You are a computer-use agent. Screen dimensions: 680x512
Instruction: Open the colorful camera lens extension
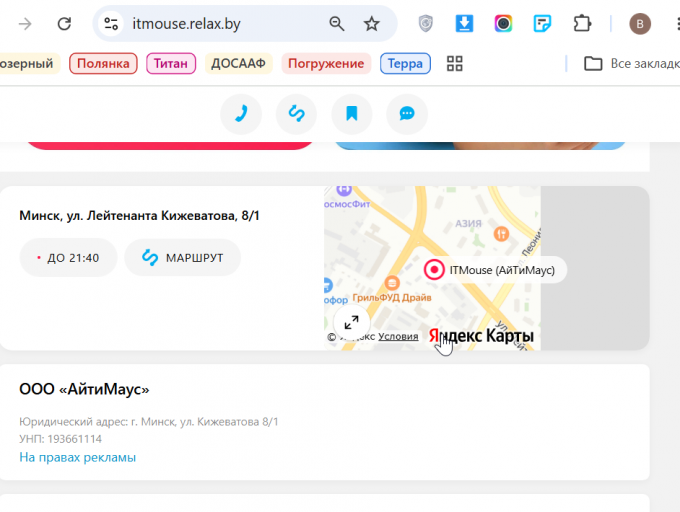coord(503,23)
